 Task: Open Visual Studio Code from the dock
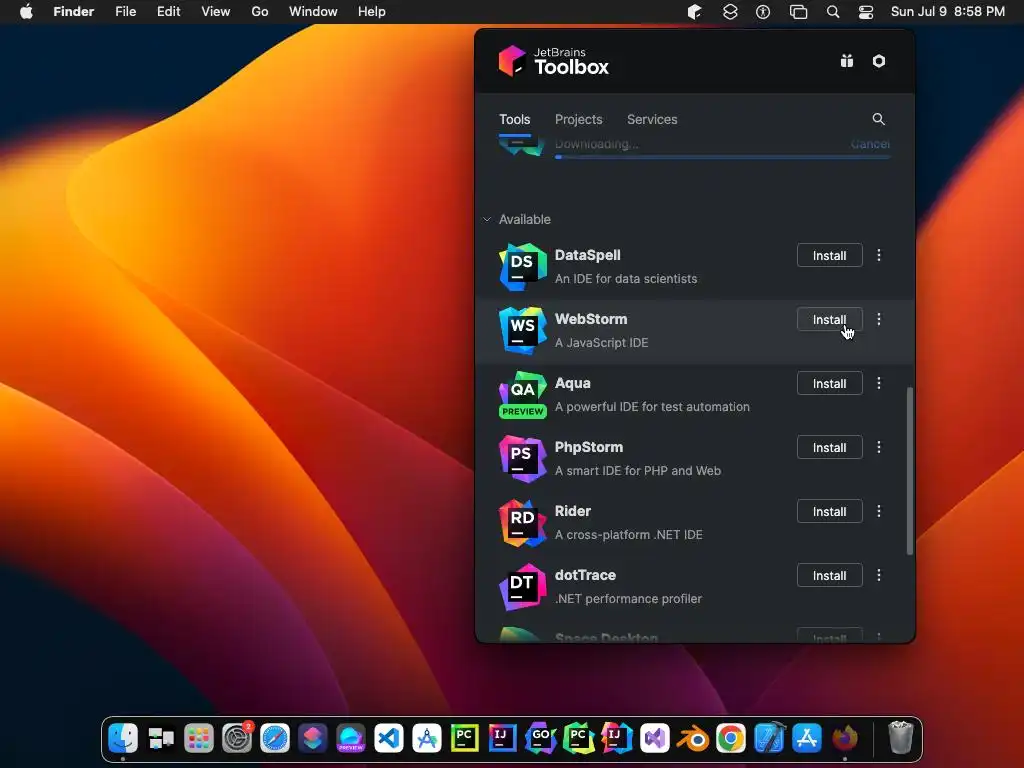point(389,739)
